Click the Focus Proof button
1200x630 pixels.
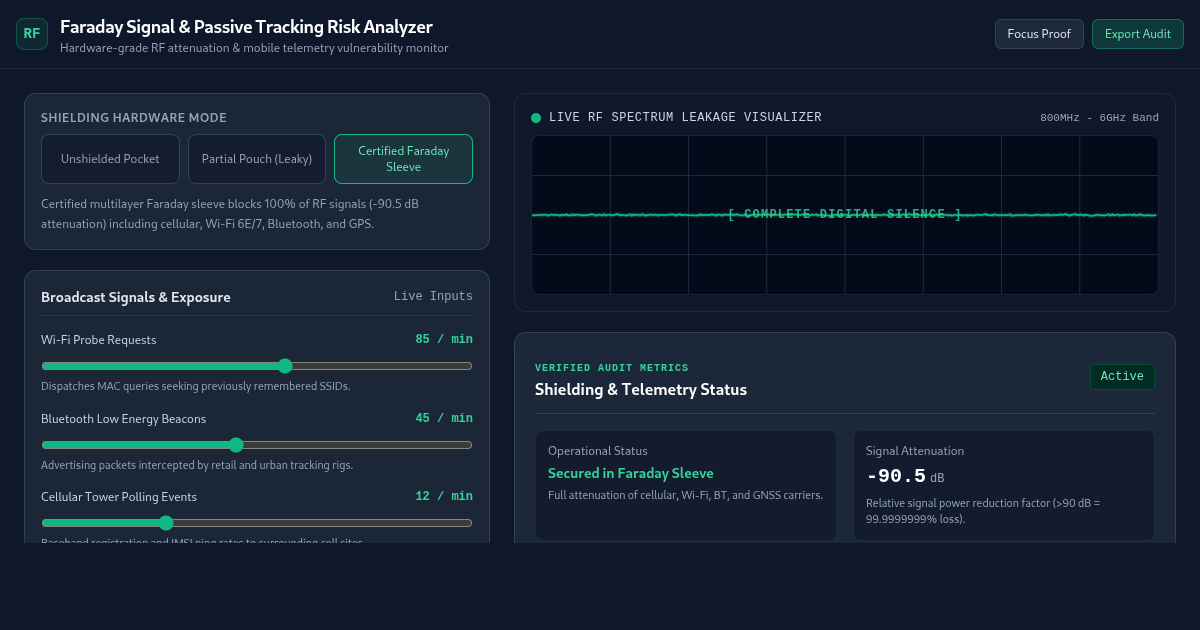pyautogui.click(x=1039, y=34)
